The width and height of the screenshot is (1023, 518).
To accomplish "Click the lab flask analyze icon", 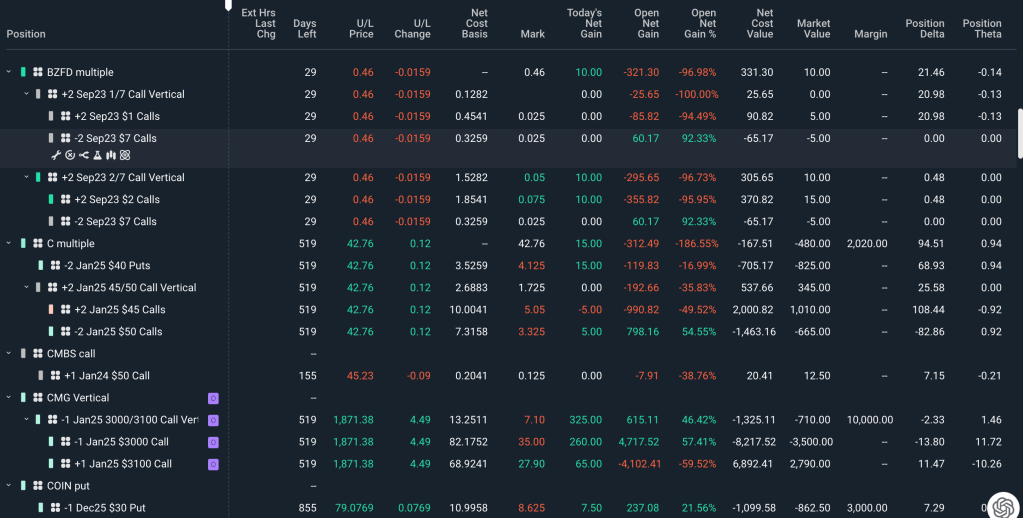I will point(97,155).
